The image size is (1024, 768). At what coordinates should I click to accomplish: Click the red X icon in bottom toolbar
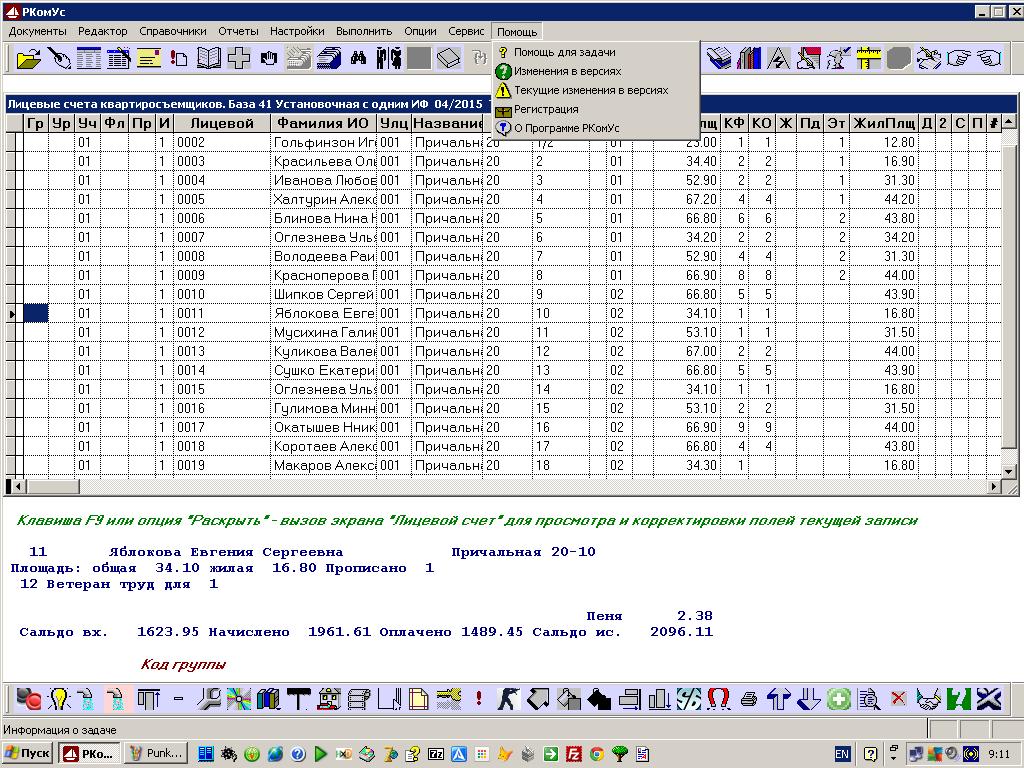tap(898, 698)
